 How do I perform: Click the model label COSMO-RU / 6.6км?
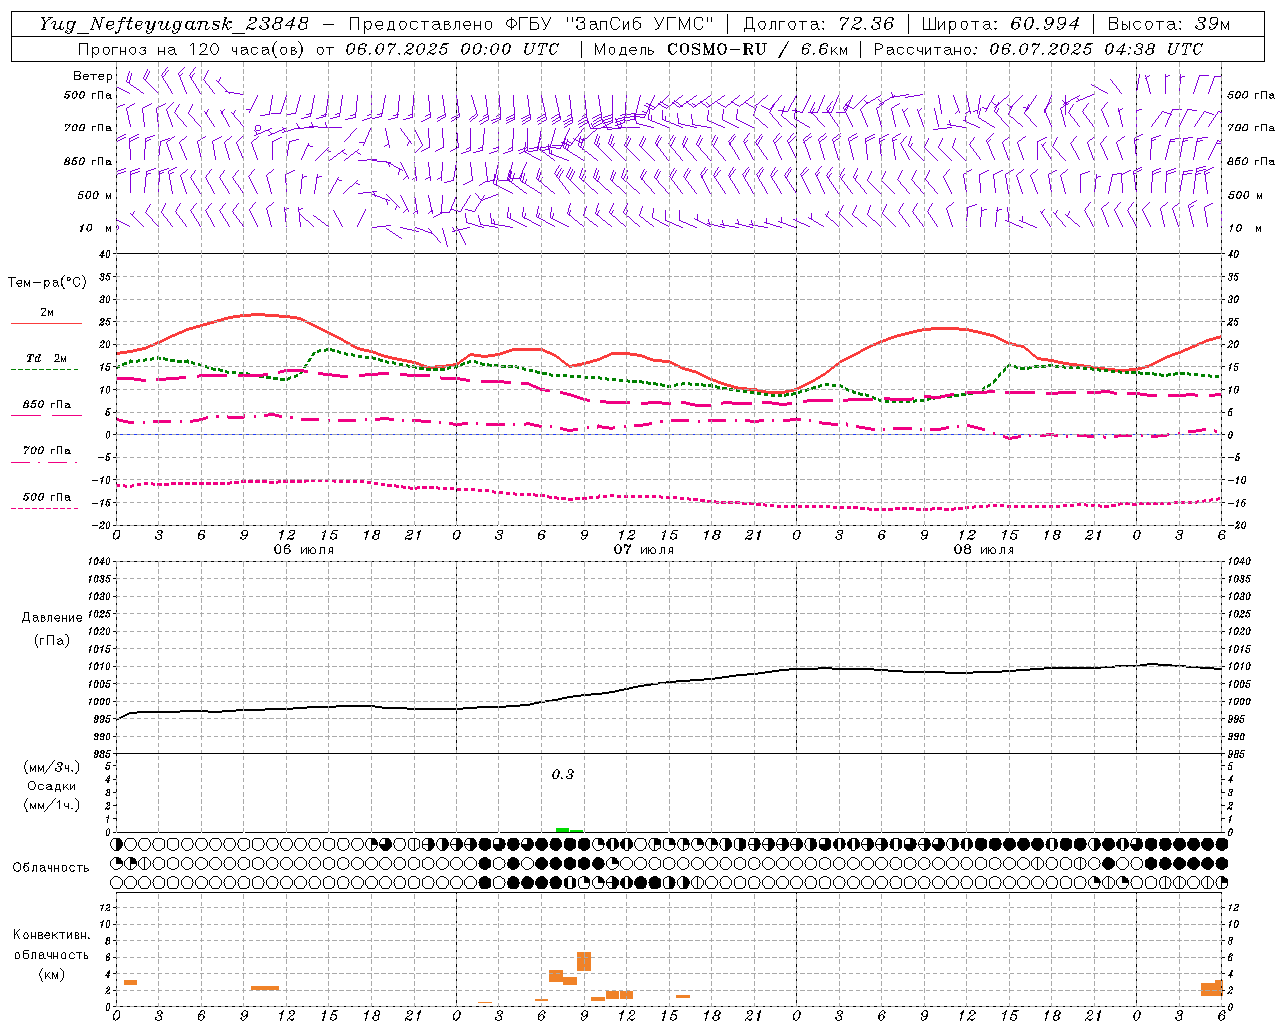coord(757,49)
